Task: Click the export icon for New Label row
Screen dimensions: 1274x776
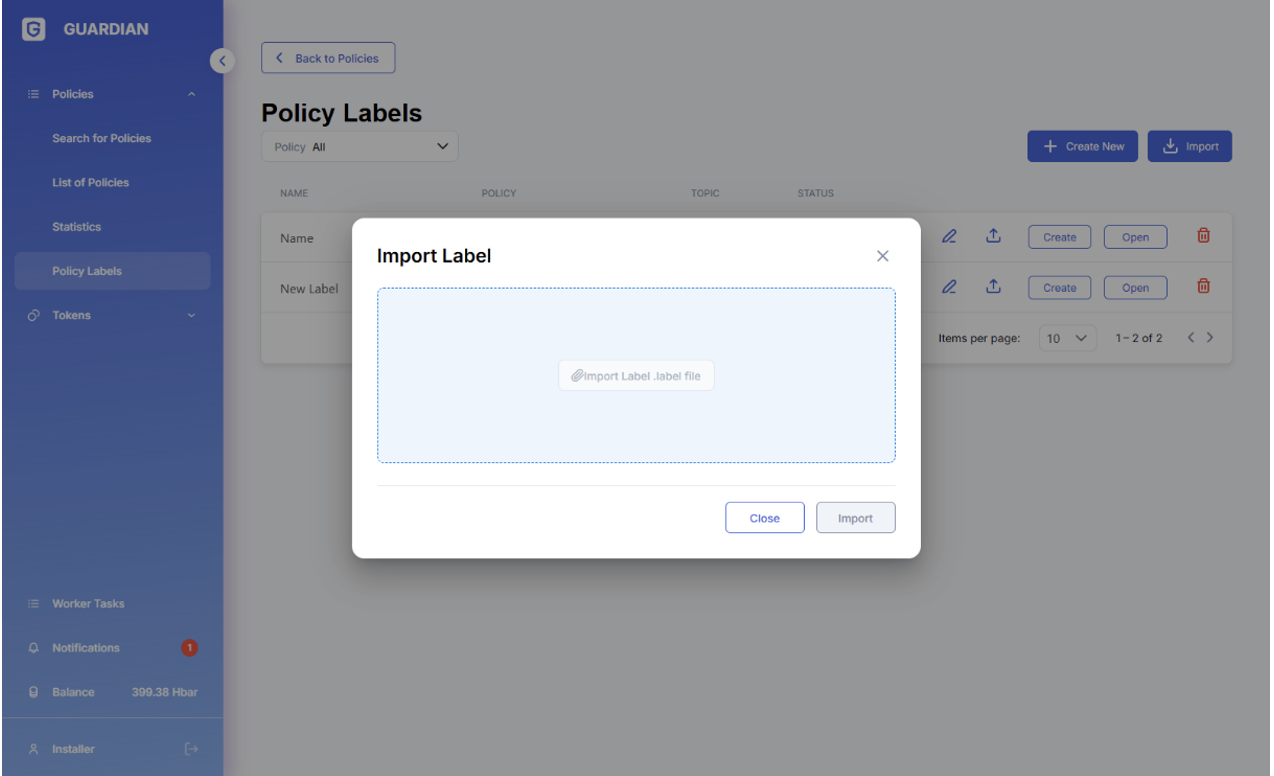Action: [x=993, y=287]
